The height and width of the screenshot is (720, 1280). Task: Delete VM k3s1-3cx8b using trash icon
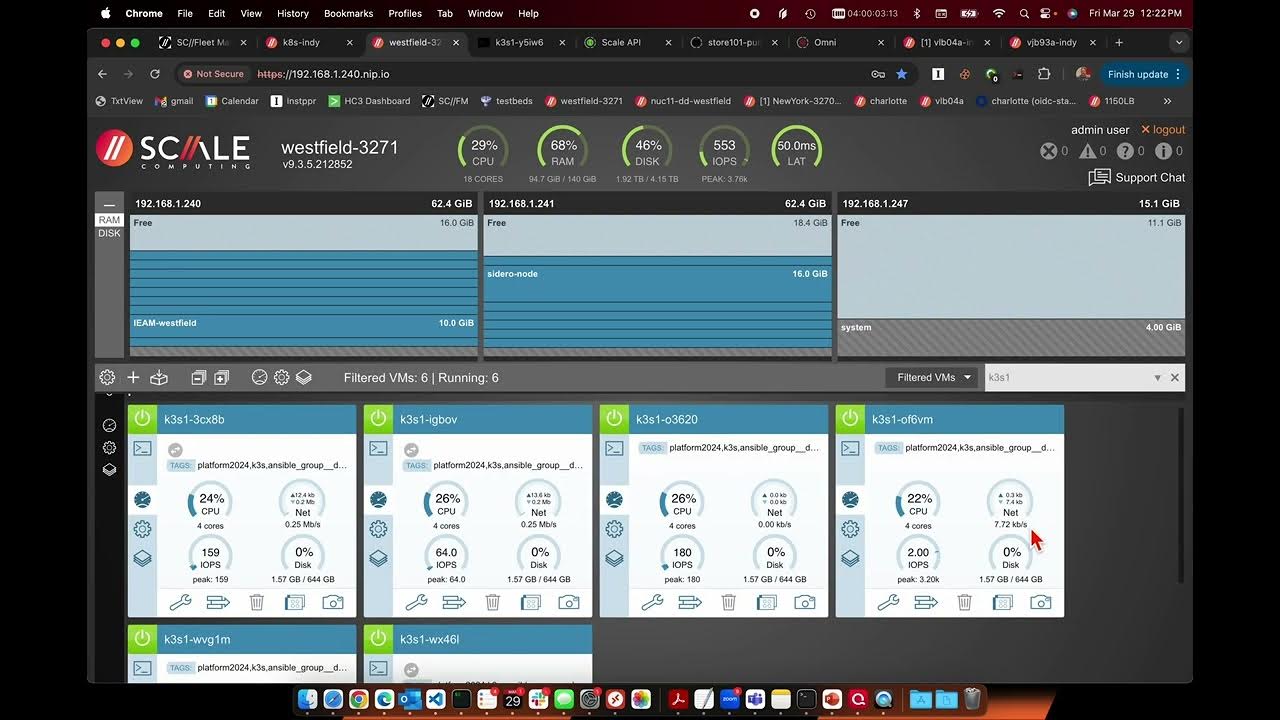click(257, 602)
